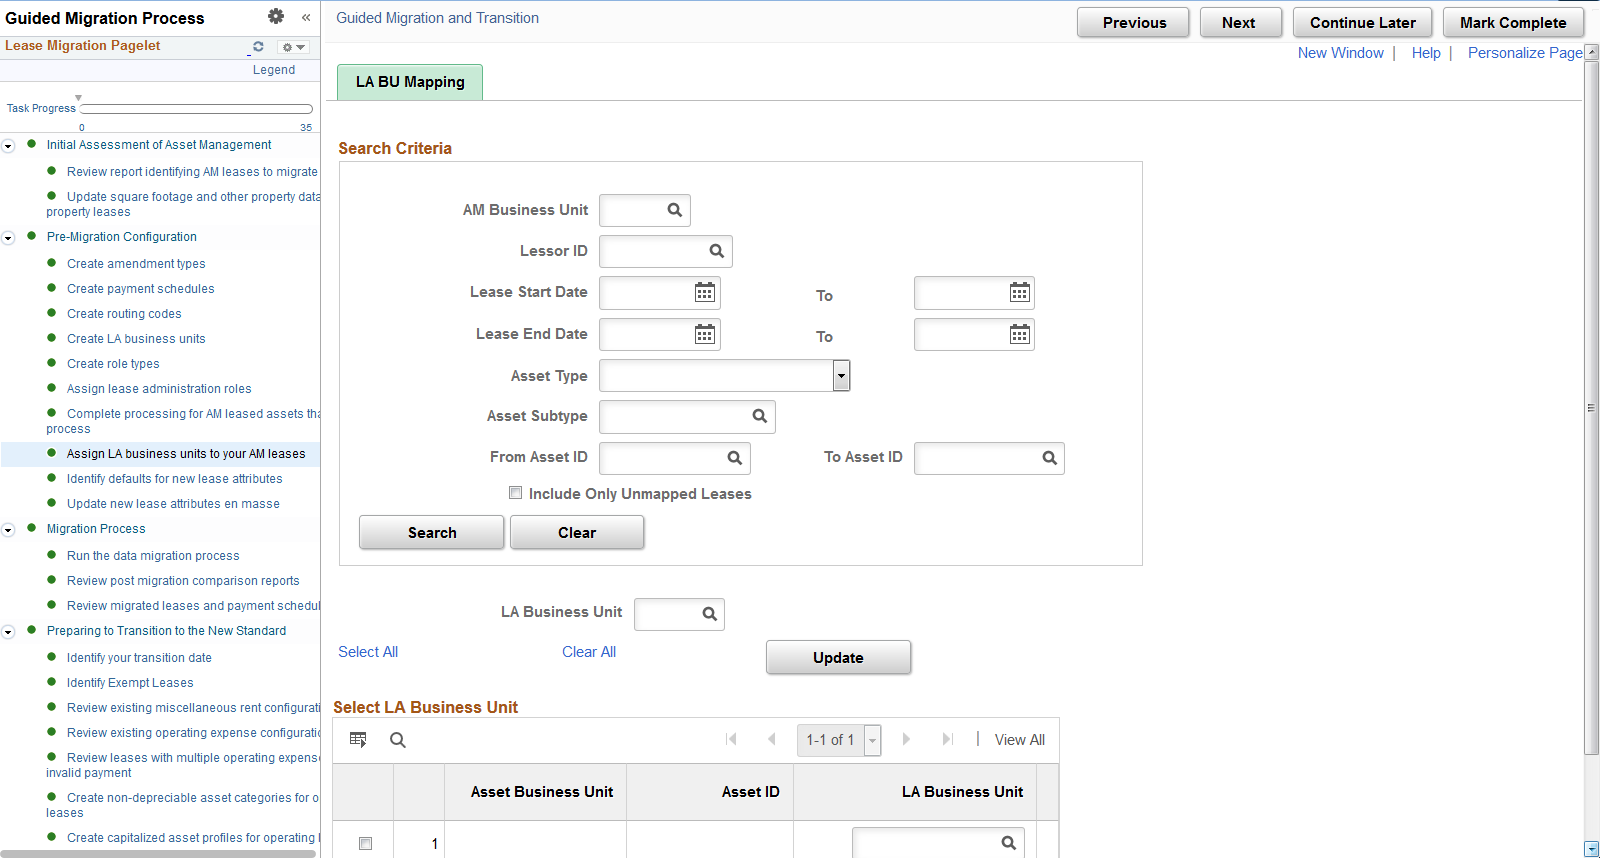Open Lease Start Date To calendar picker
1600x858 pixels.
coord(1020,292)
